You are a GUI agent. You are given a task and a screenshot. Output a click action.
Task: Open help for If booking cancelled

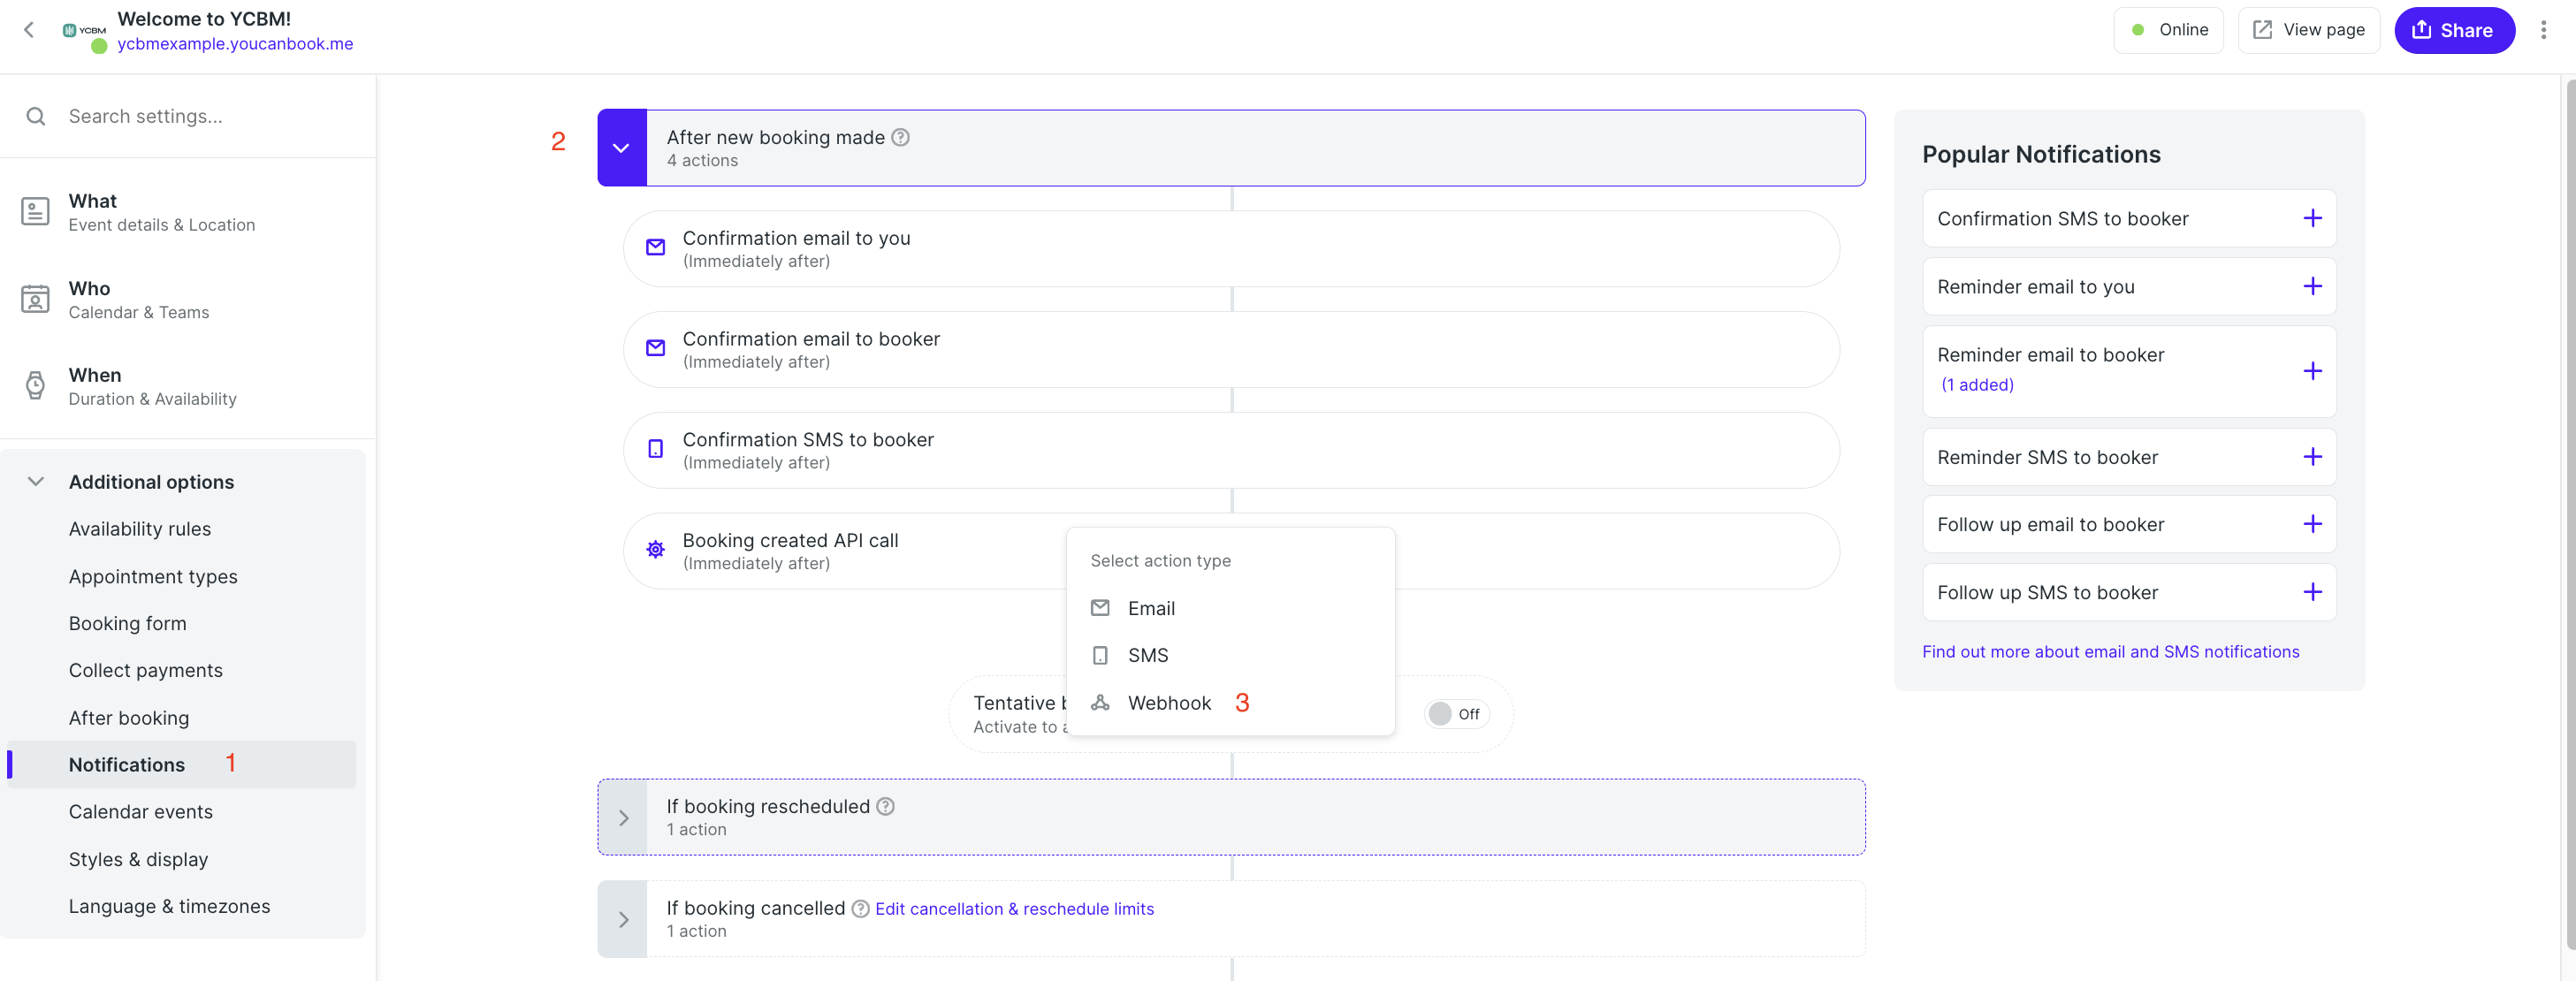pyautogui.click(x=860, y=909)
